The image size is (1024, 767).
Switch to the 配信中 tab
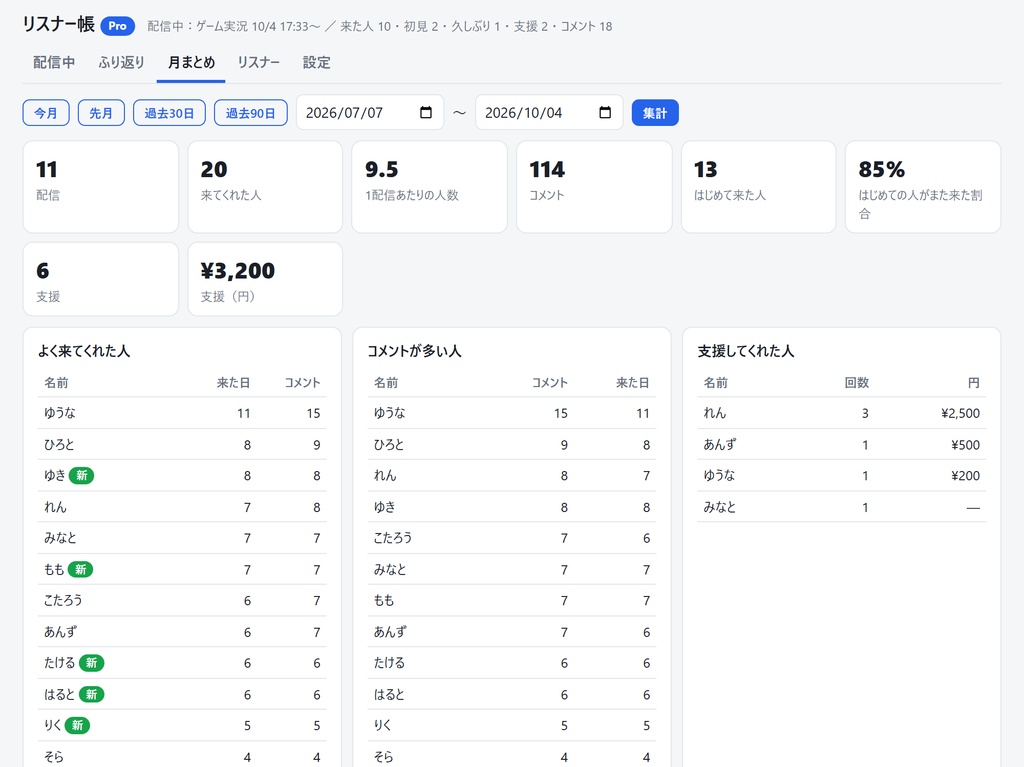coord(54,63)
